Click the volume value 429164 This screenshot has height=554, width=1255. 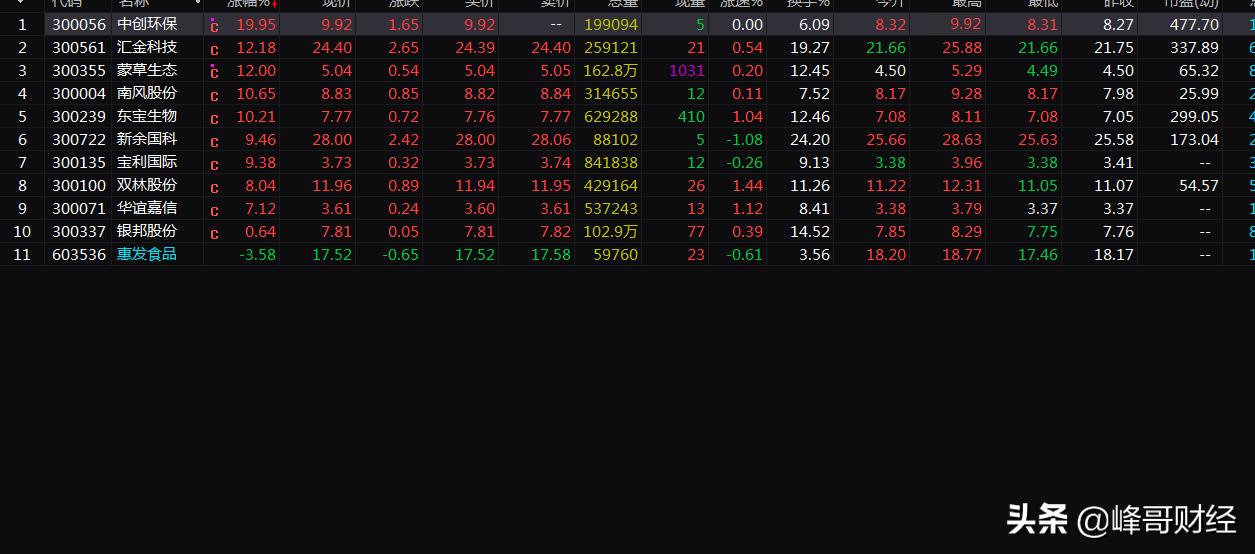pos(611,185)
